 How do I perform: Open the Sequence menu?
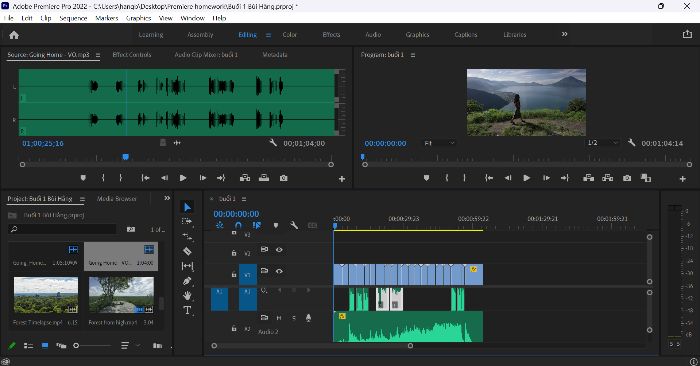click(73, 18)
